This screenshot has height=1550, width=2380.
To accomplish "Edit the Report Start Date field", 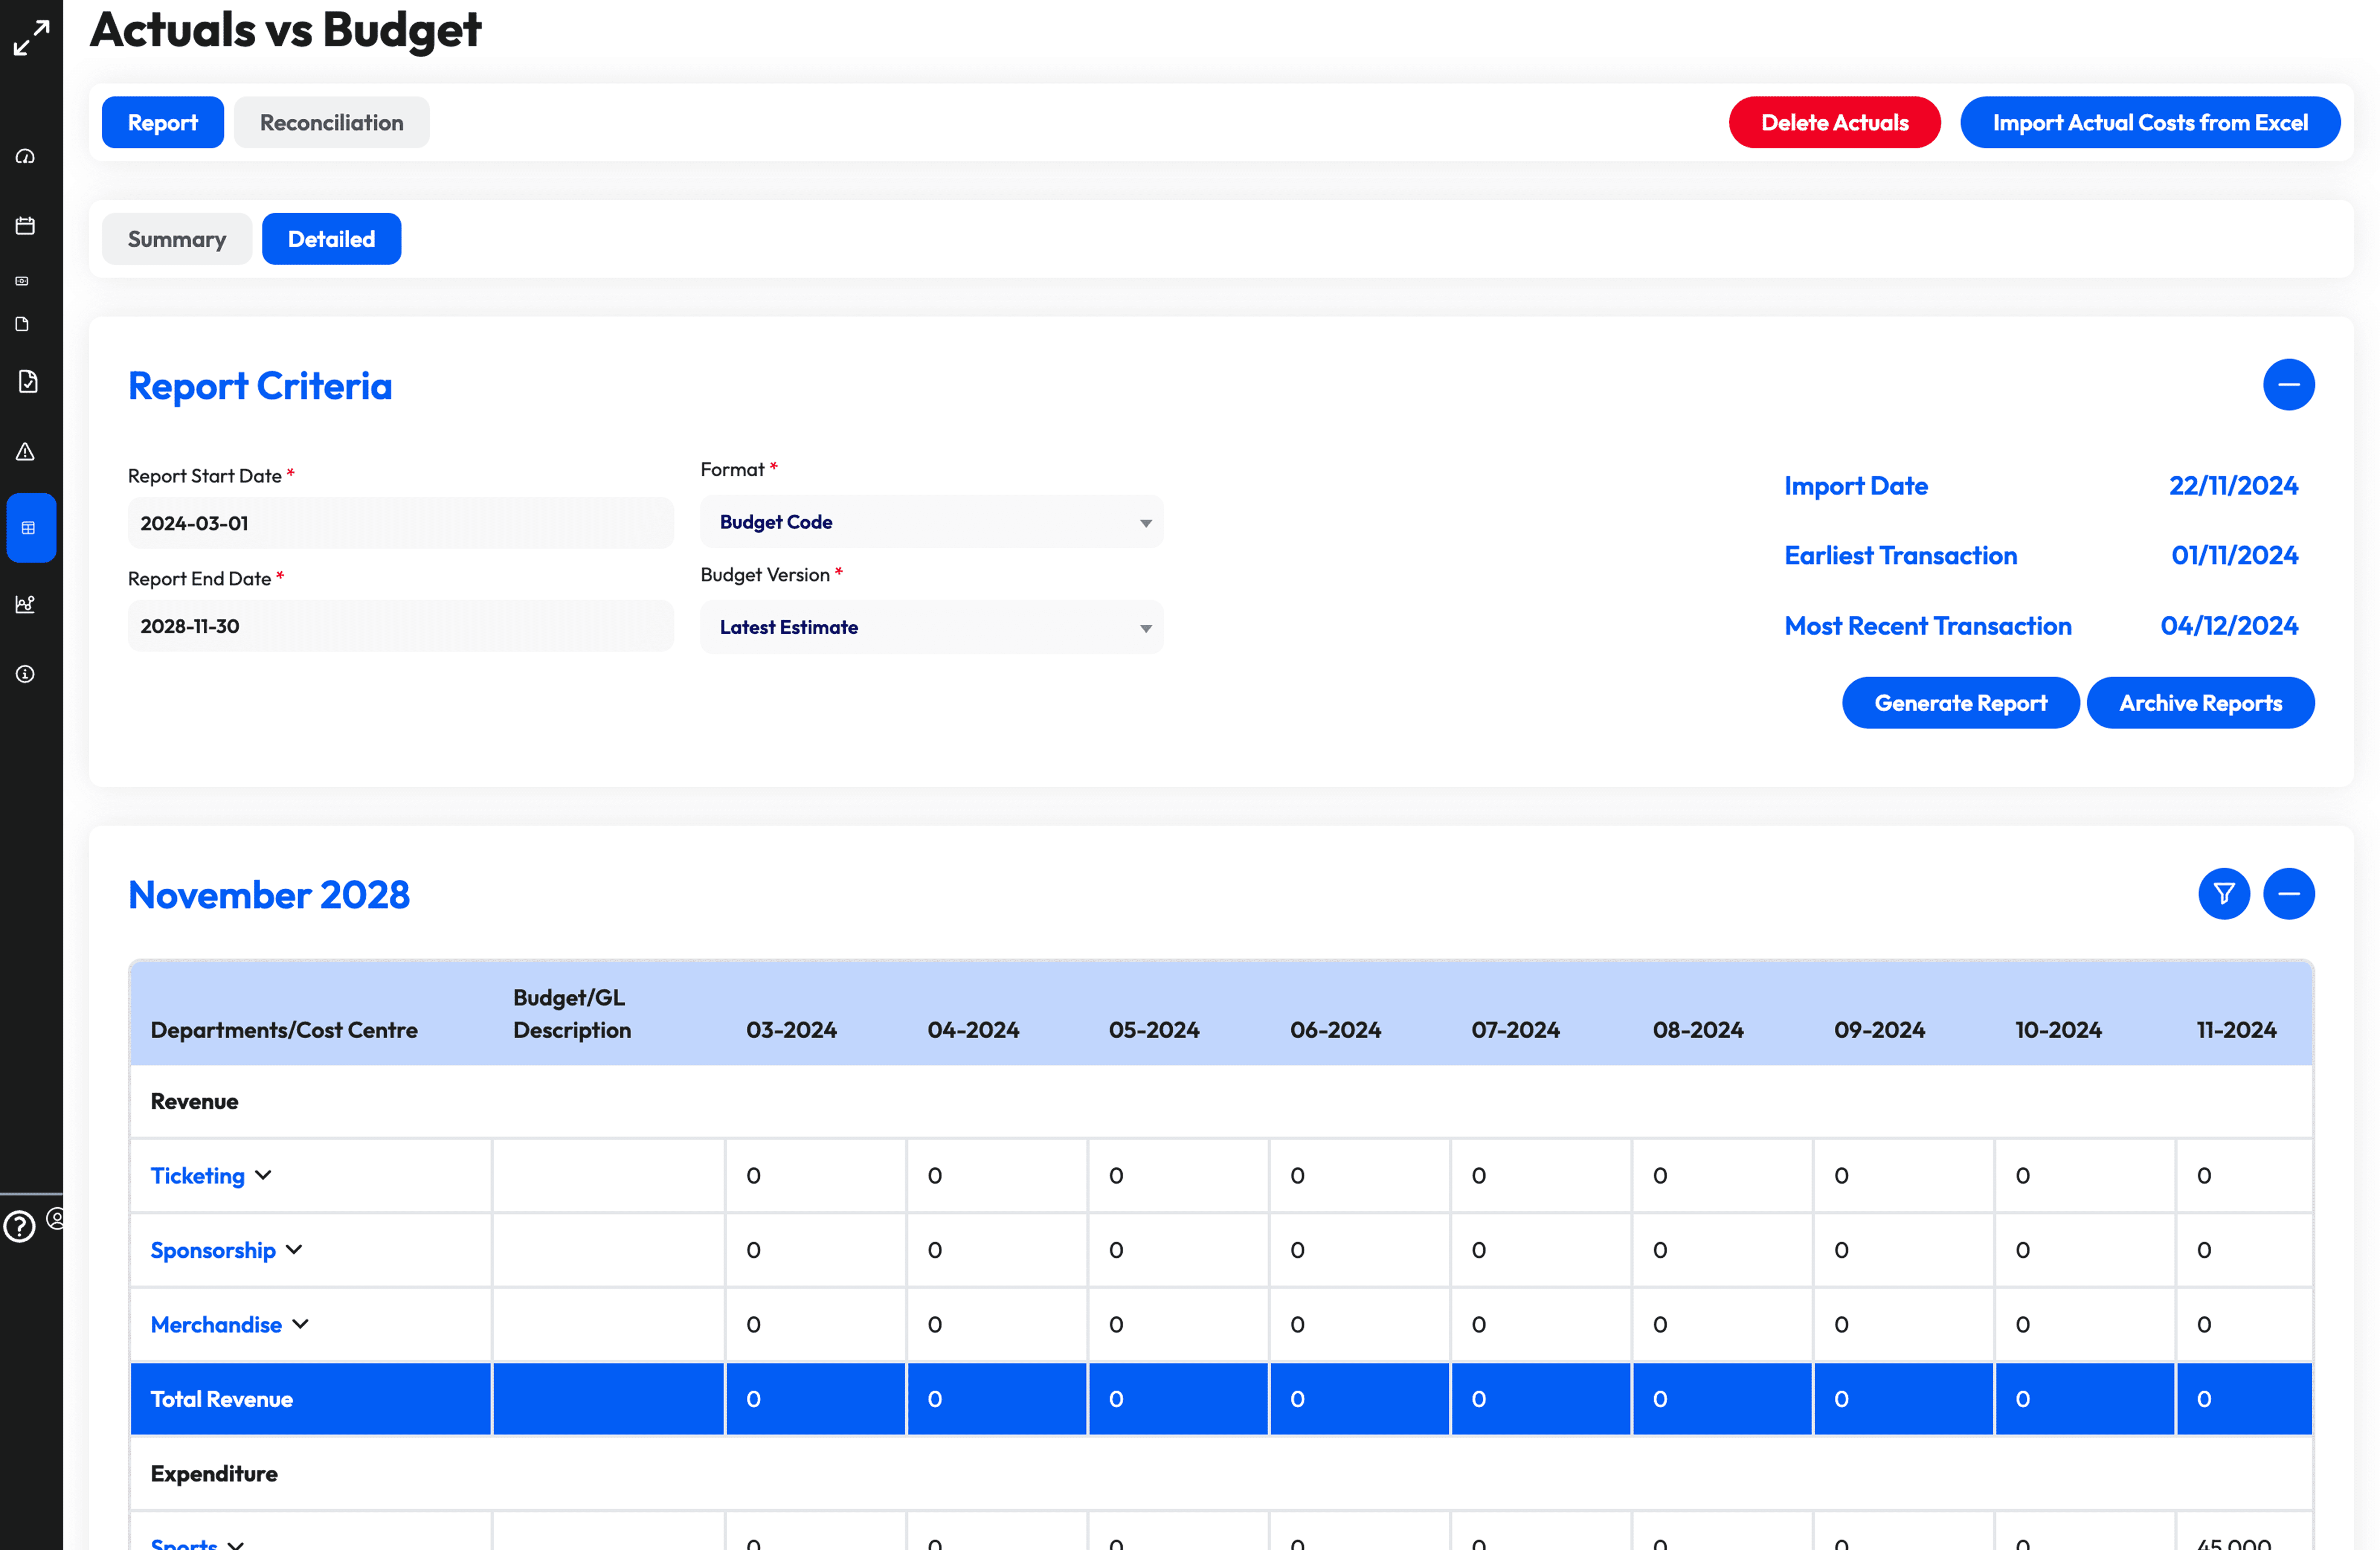I will [x=401, y=523].
